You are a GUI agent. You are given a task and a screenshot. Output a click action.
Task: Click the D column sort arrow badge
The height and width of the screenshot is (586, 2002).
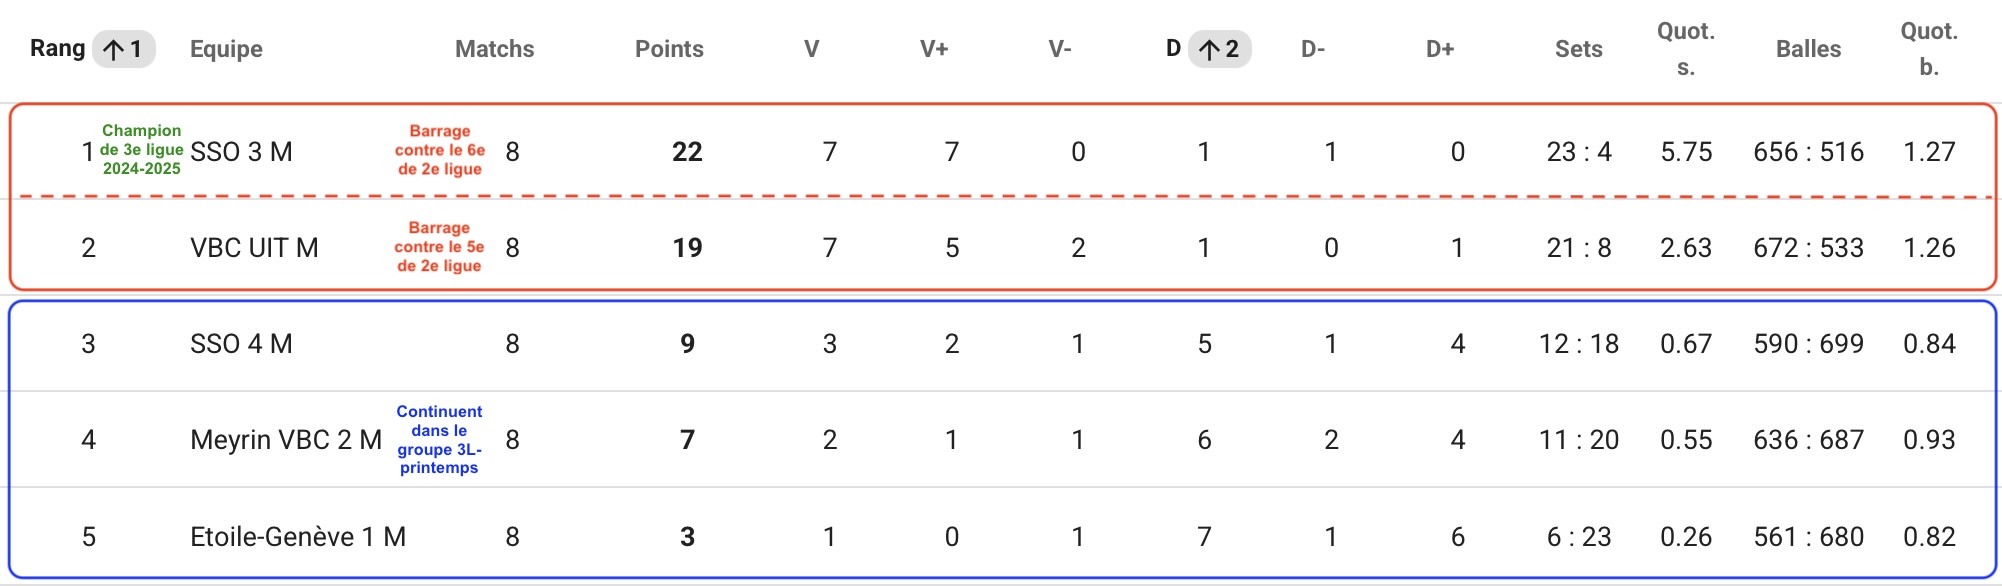pos(1219,49)
